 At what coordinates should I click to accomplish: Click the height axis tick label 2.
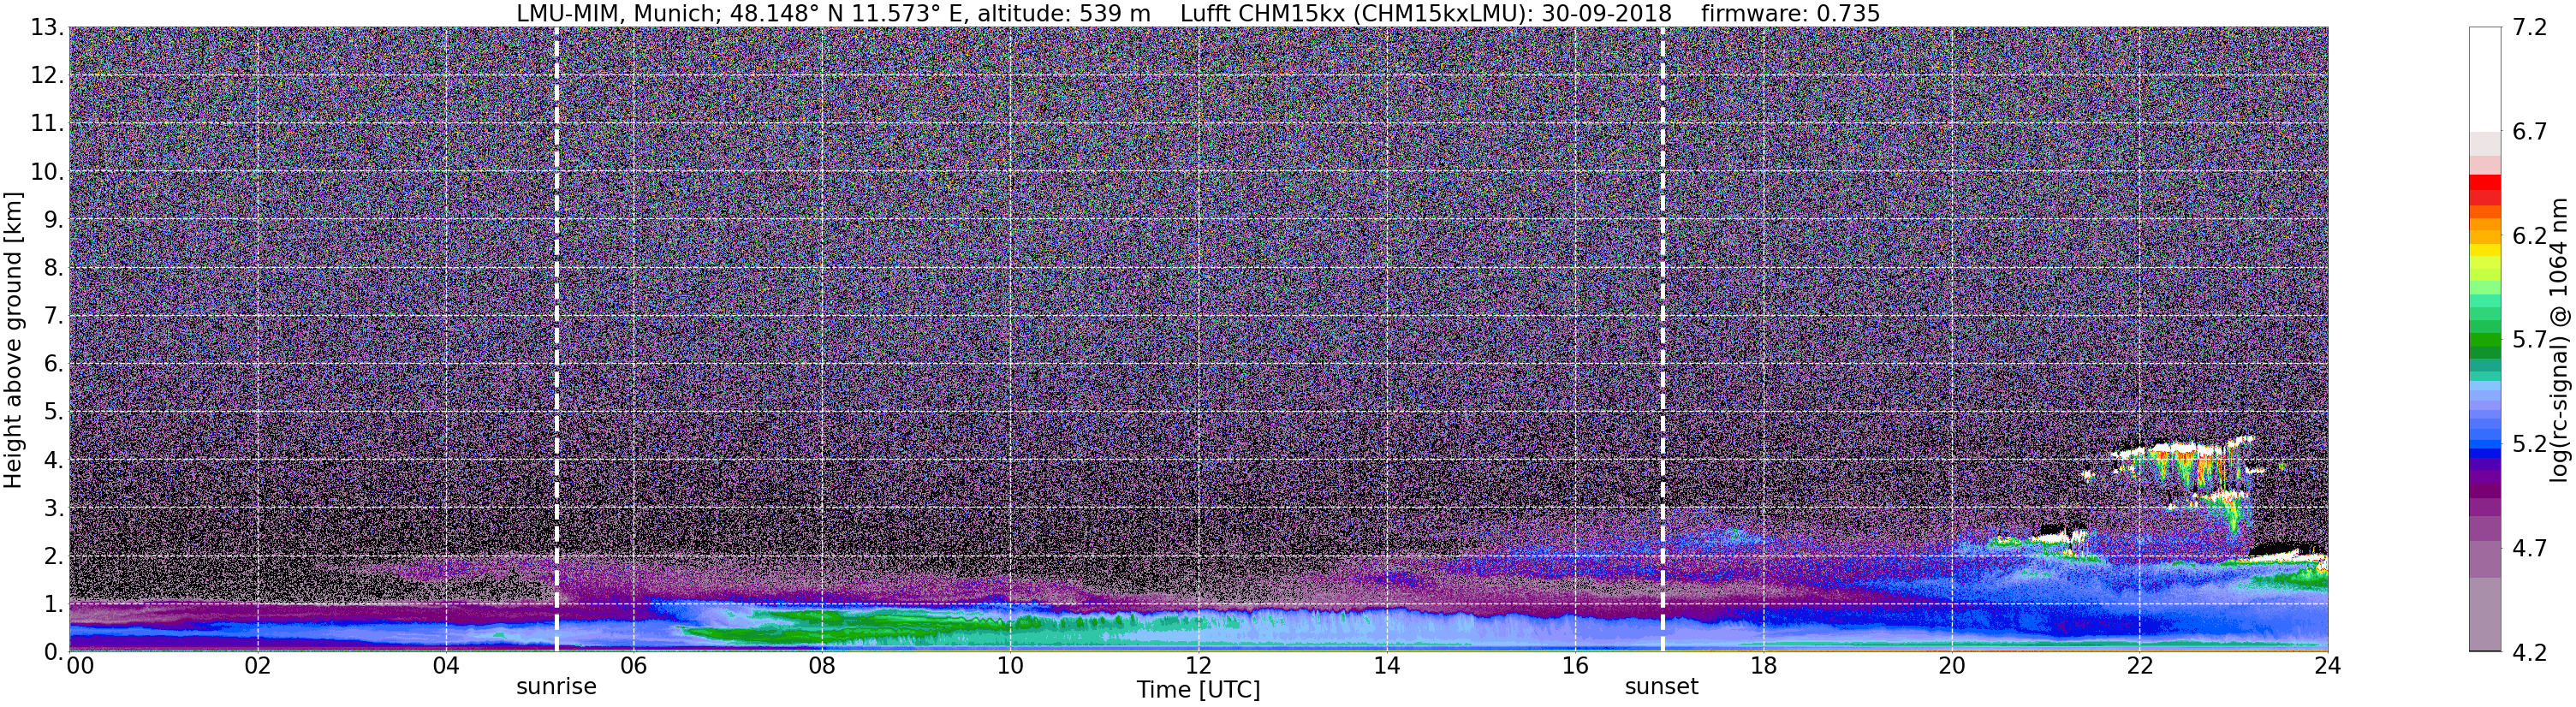pyautogui.click(x=54, y=555)
